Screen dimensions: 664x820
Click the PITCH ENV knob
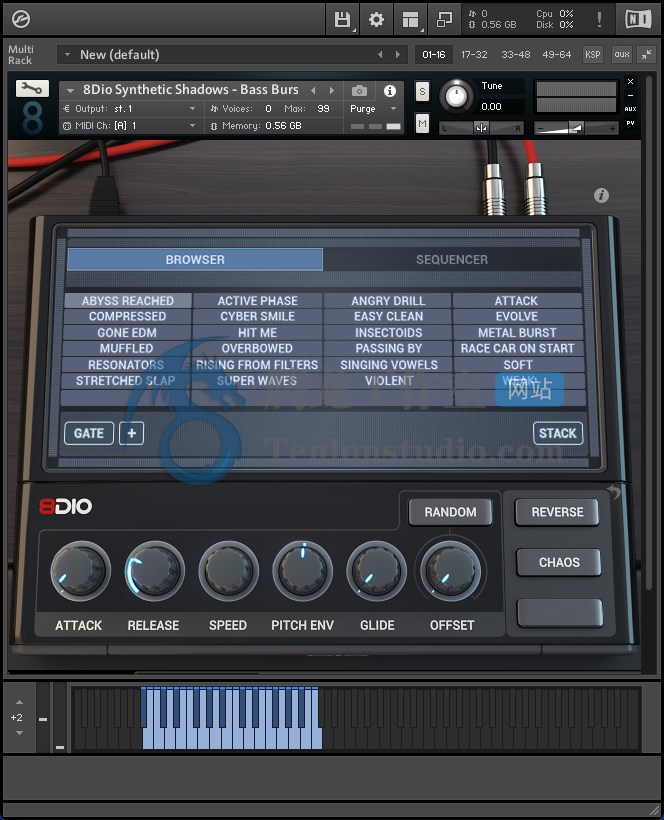coord(302,571)
